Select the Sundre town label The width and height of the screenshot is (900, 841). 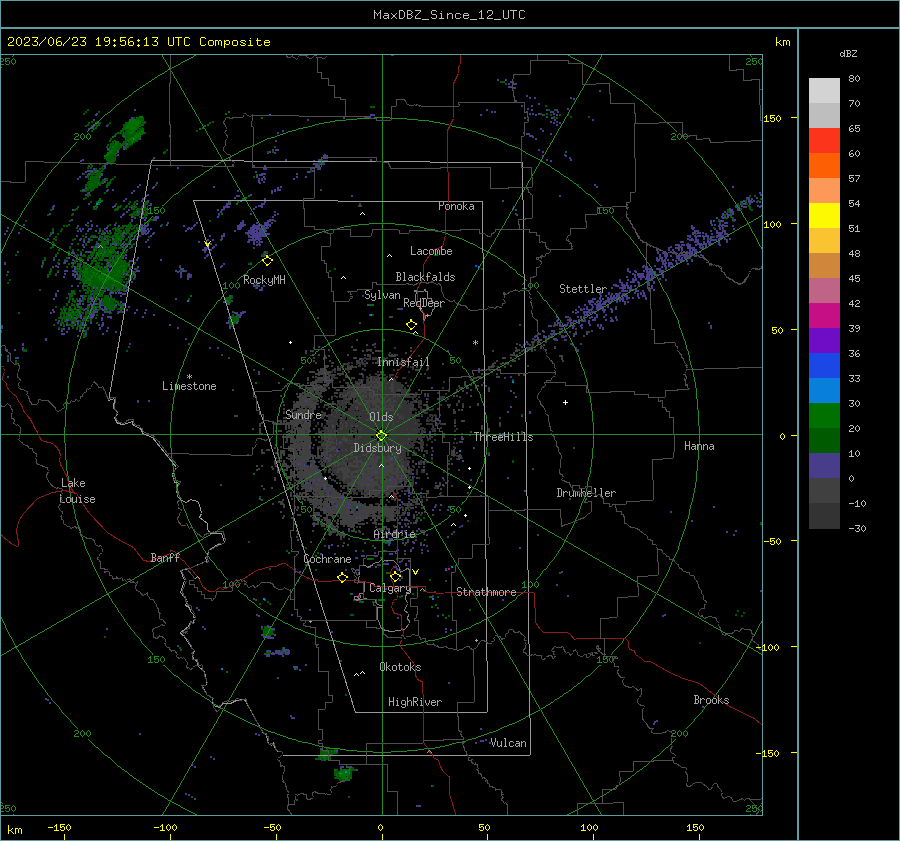(x=303, y=414)
